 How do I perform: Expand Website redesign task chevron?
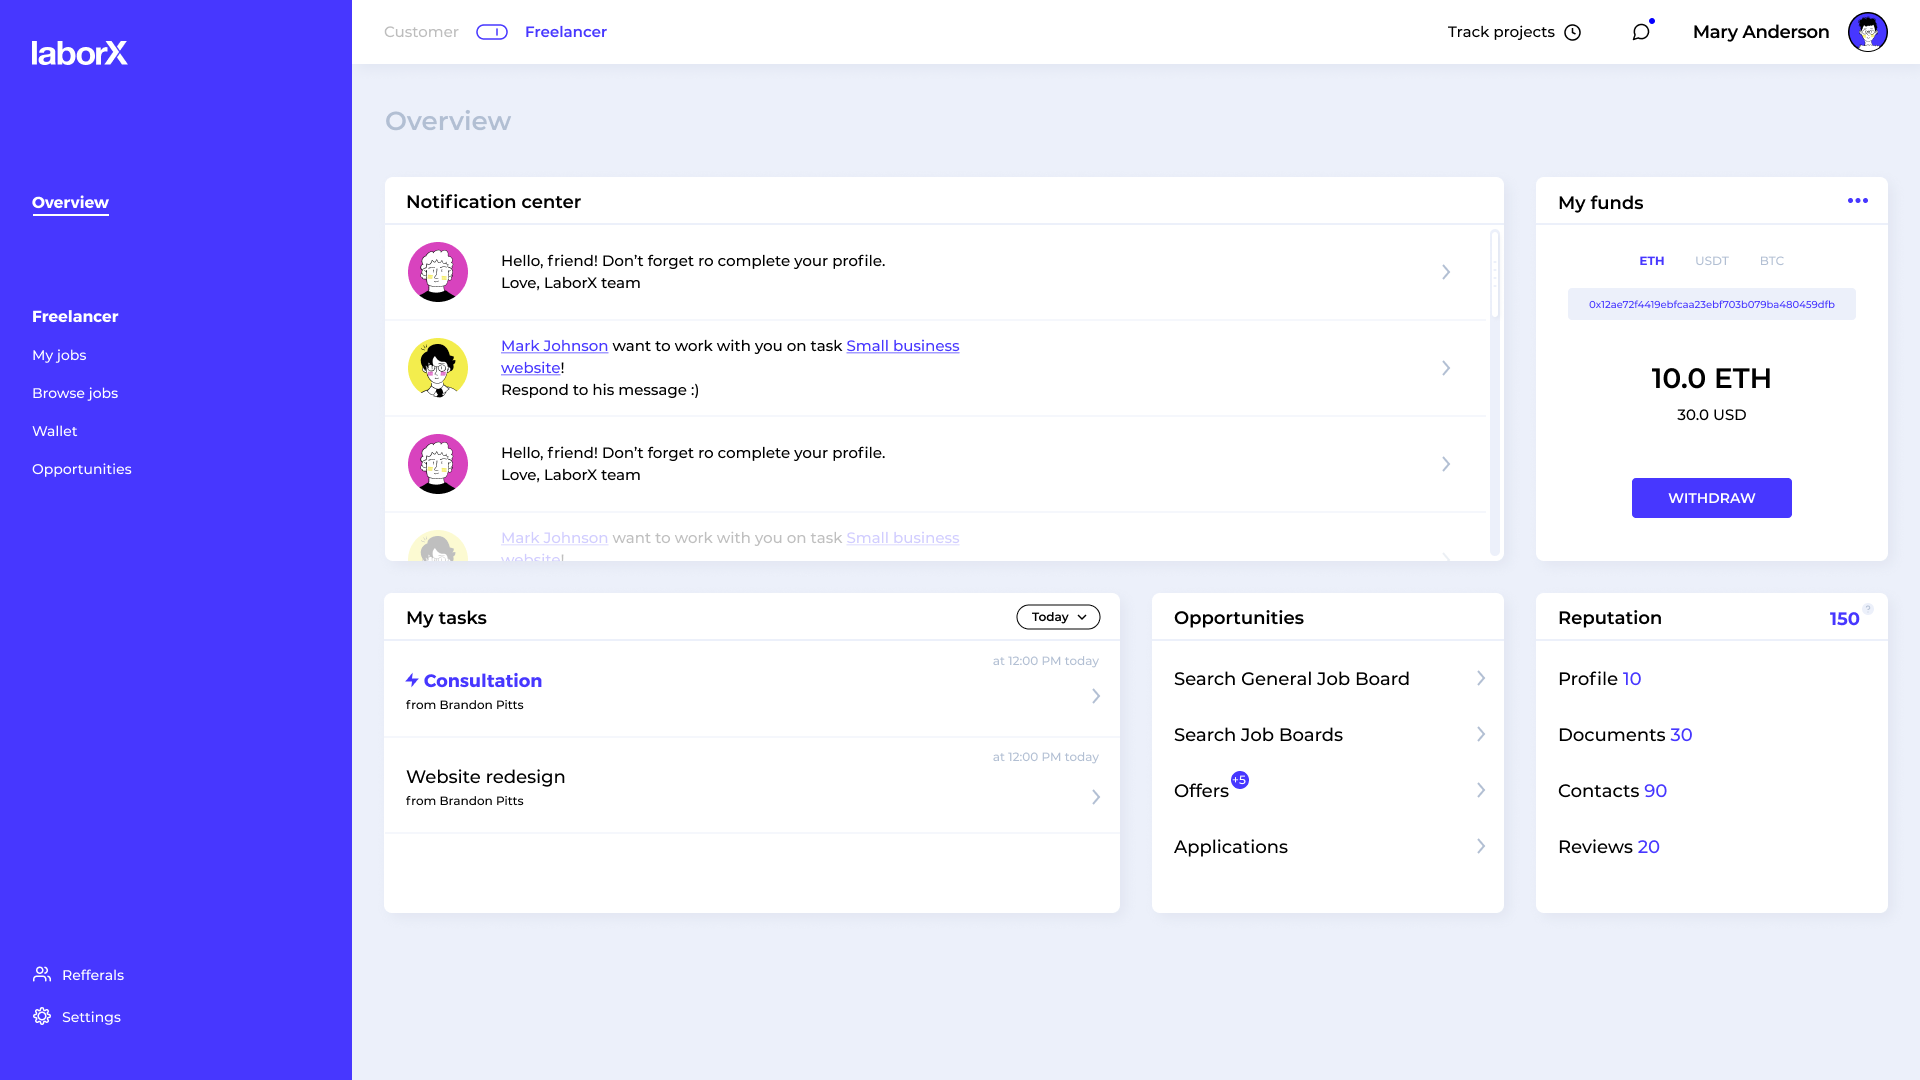pyautogui.click(x=1096, y=797)
